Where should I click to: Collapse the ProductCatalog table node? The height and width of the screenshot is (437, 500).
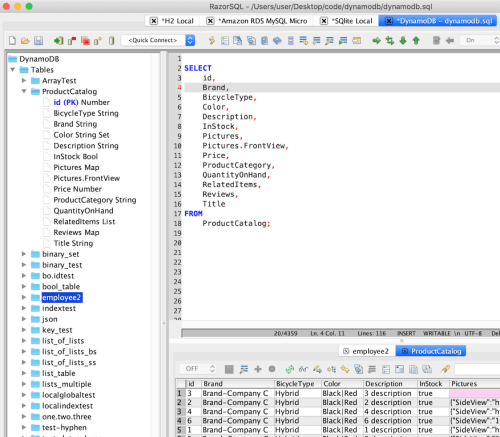pyautogui.click(x=24, y=91)
